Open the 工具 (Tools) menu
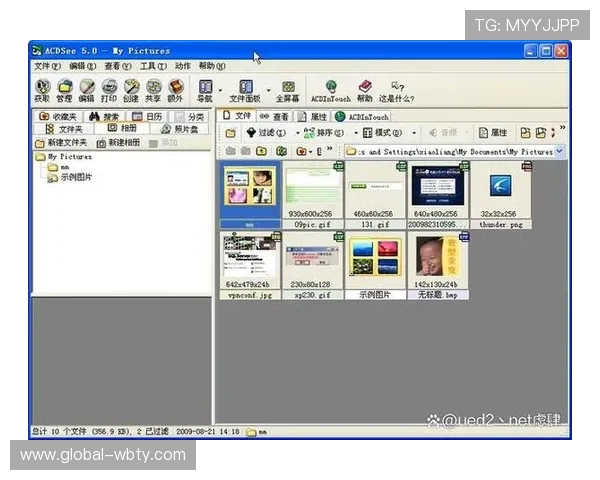Viewport: 600px width, 480px height. 151,66
